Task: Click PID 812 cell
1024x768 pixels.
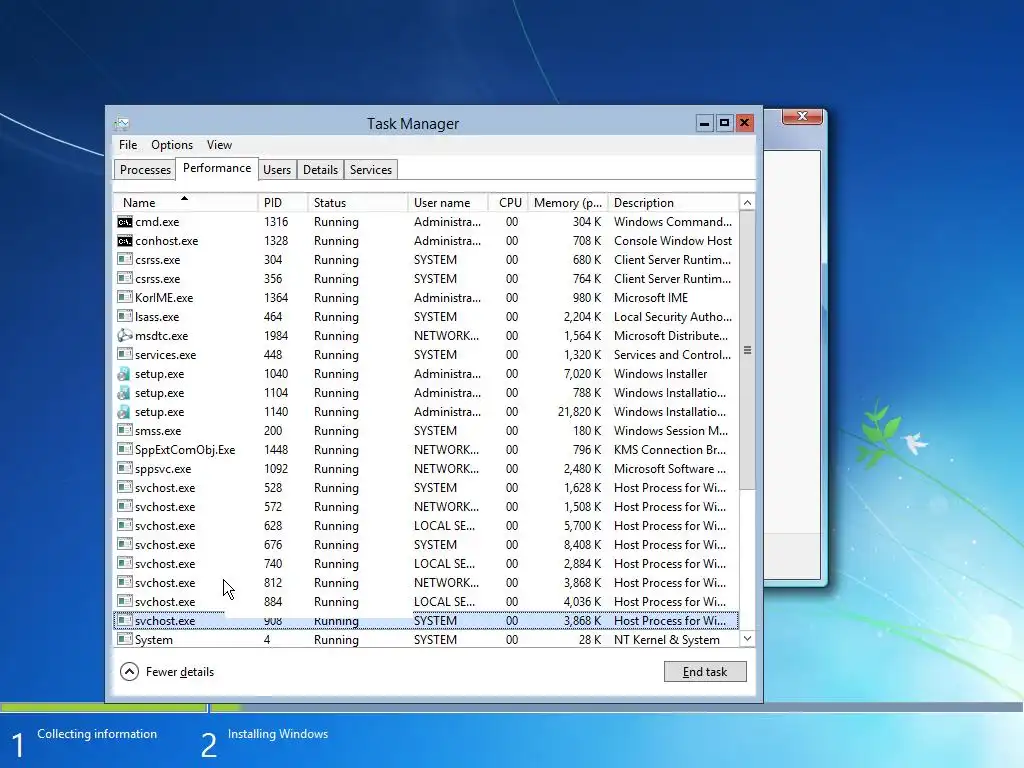Action: tap(273, 582)
